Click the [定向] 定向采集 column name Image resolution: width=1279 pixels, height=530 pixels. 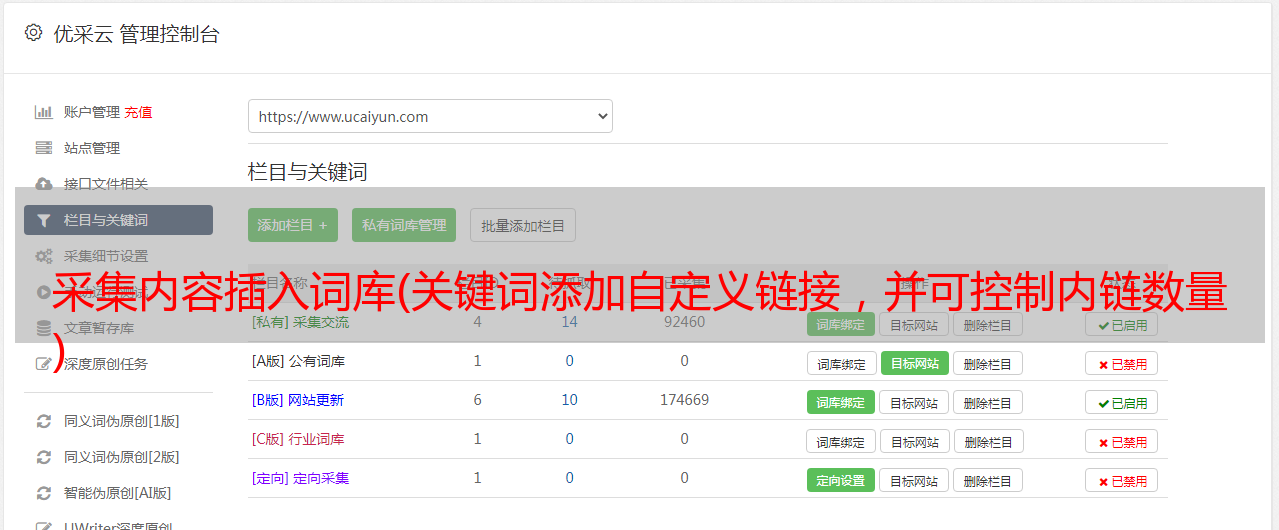(x=300, y=478)
